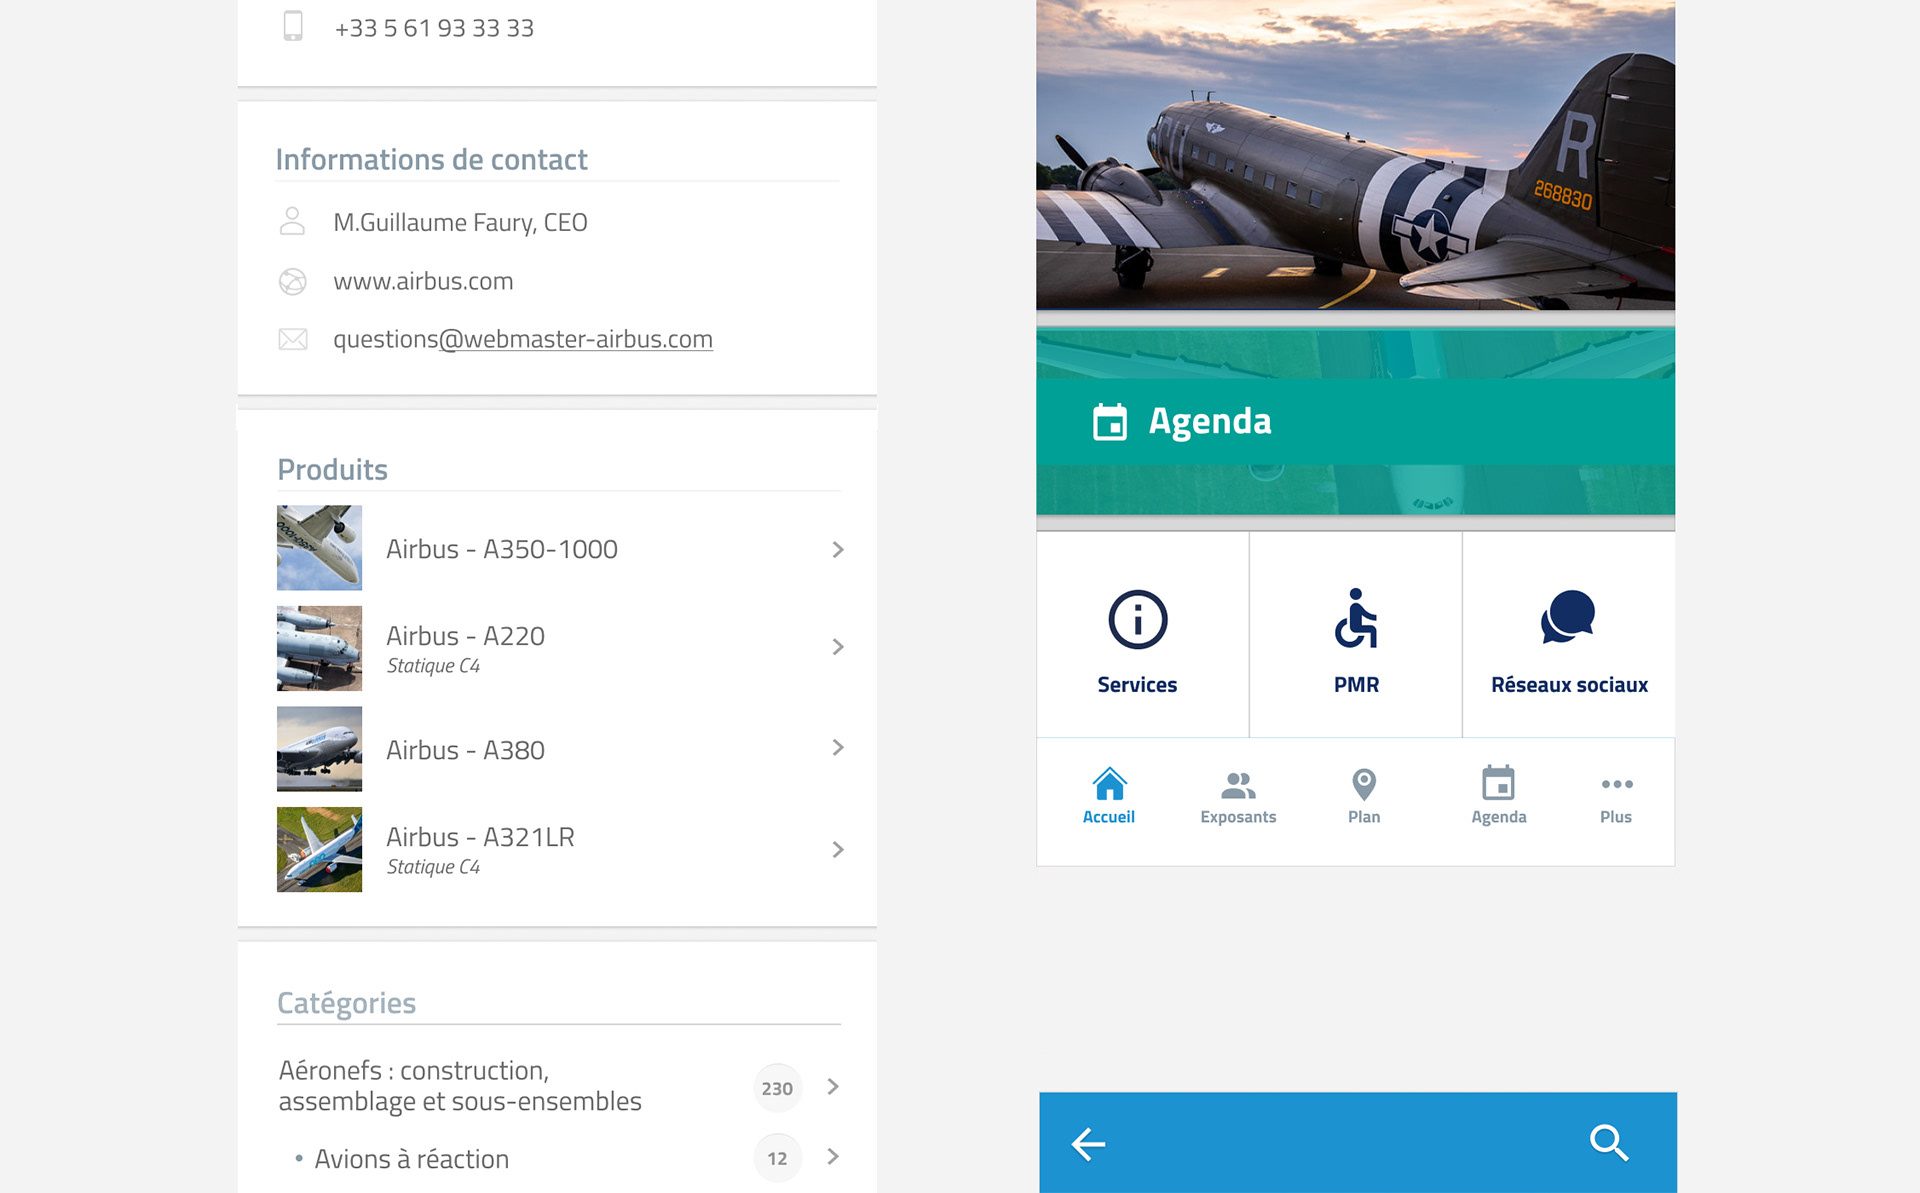Expand Airbus - A380 chevron

[838, 748]
